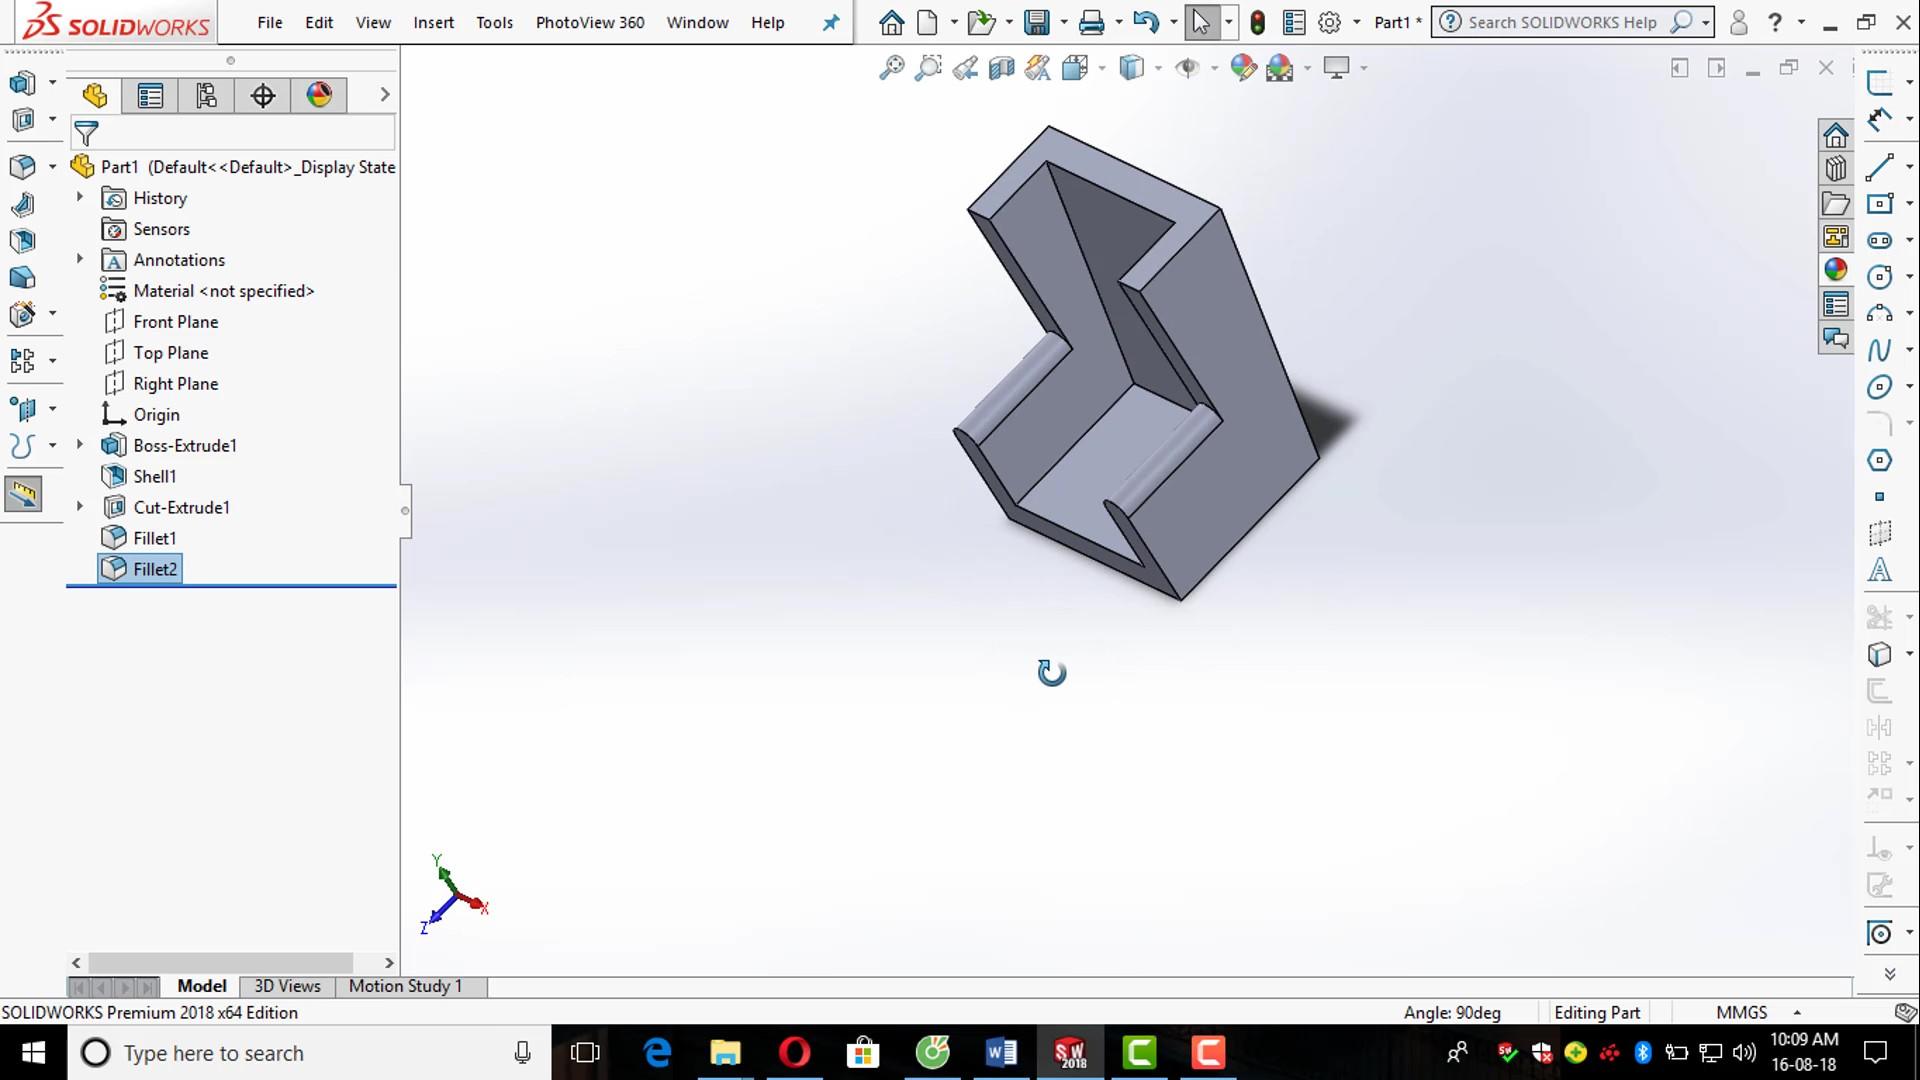Switch to the Motion Study 1 tab
The height and width of the screenshot is (1080, 1920).
[405, 986]
